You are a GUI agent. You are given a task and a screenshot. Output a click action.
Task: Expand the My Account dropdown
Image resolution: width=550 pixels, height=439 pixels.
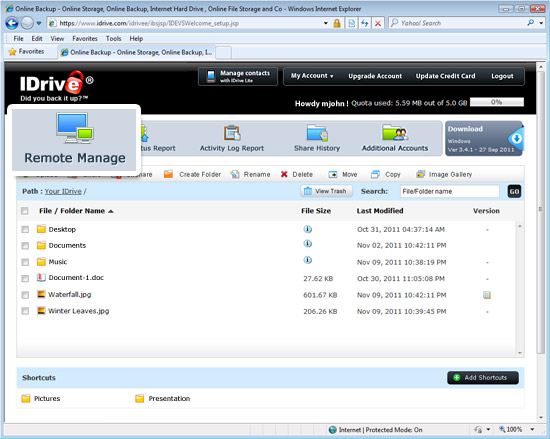click(312, 76)
